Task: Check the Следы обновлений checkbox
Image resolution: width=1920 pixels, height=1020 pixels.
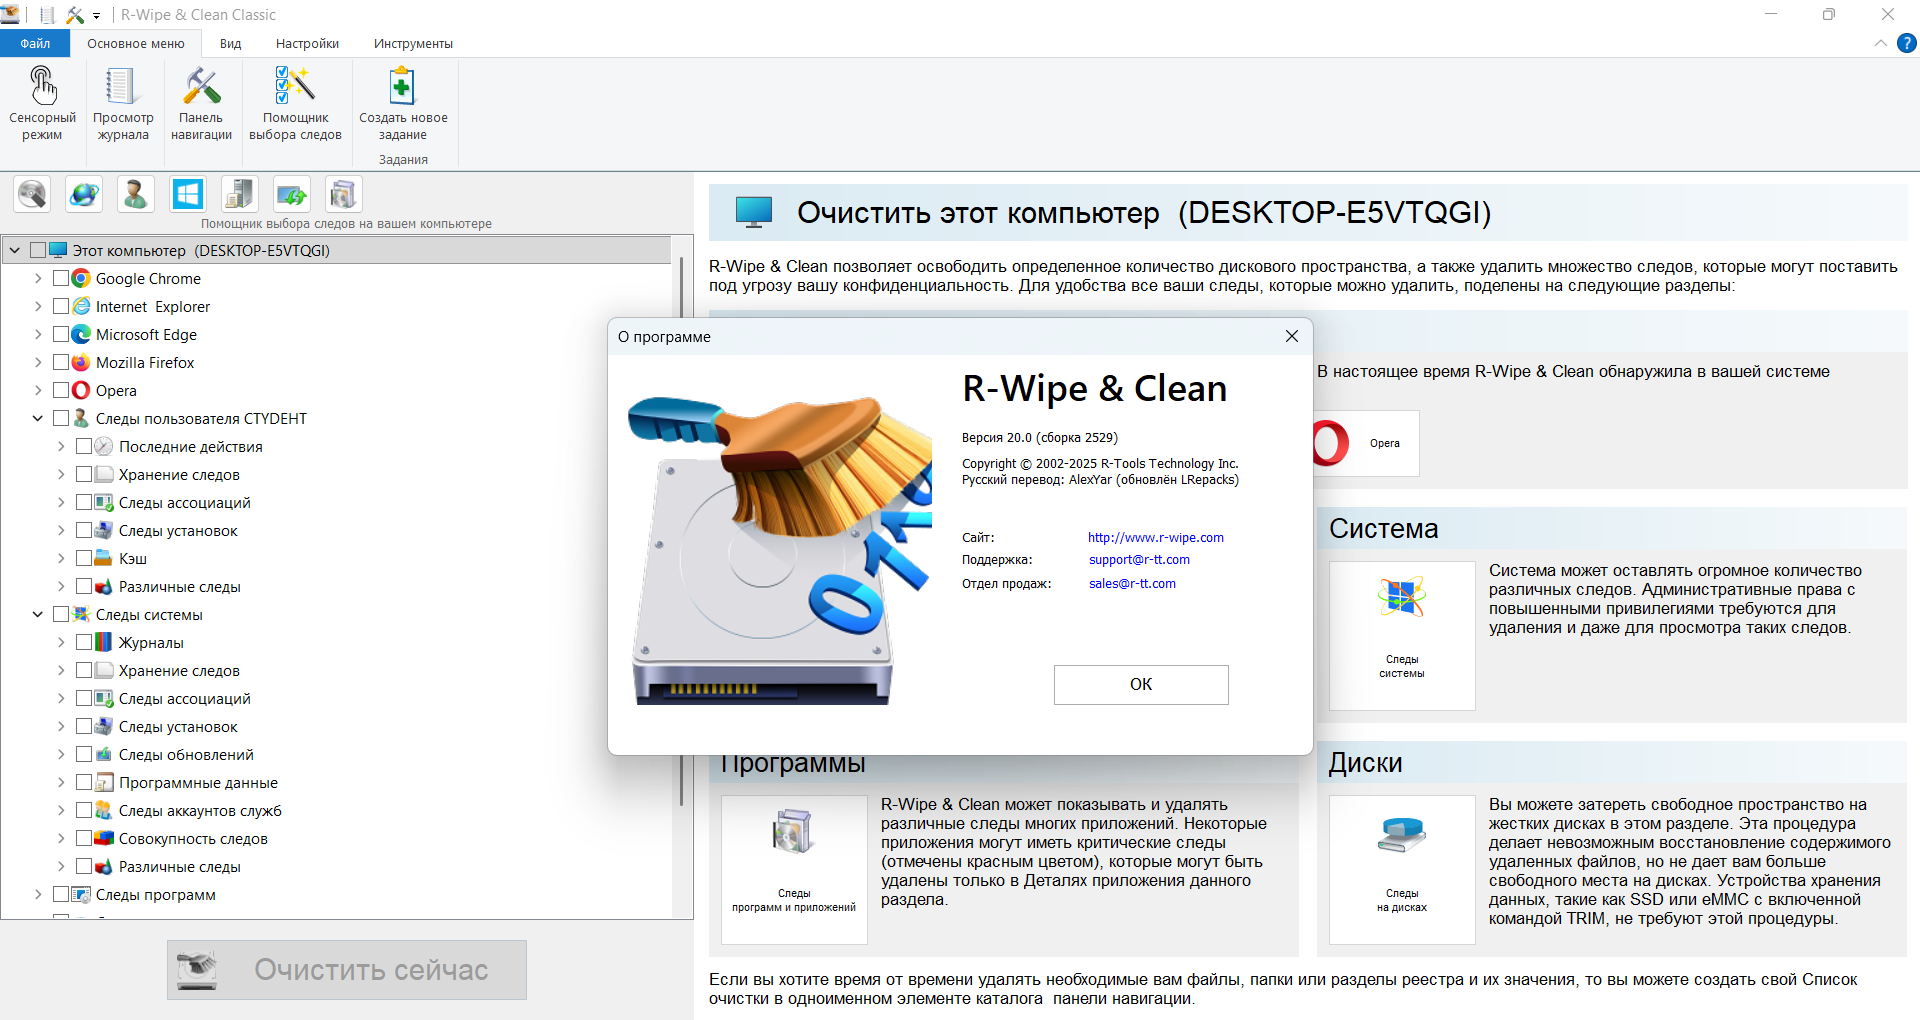Action: pos(84,754)
